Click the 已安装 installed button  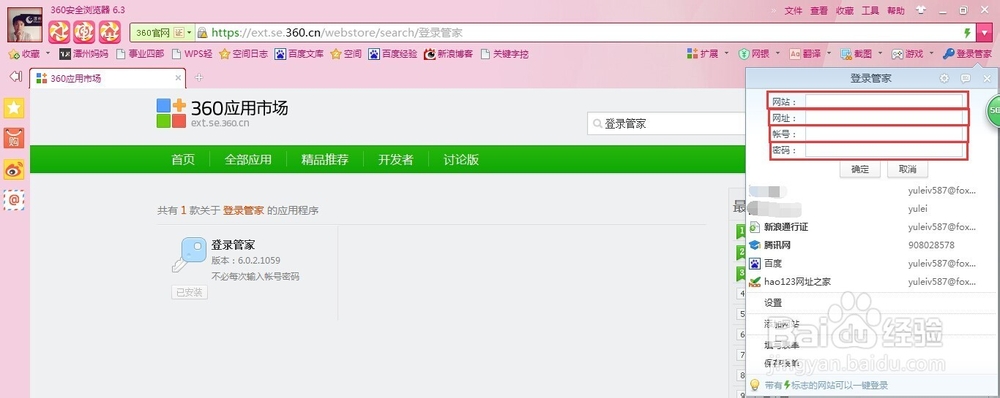coord(189,292)
